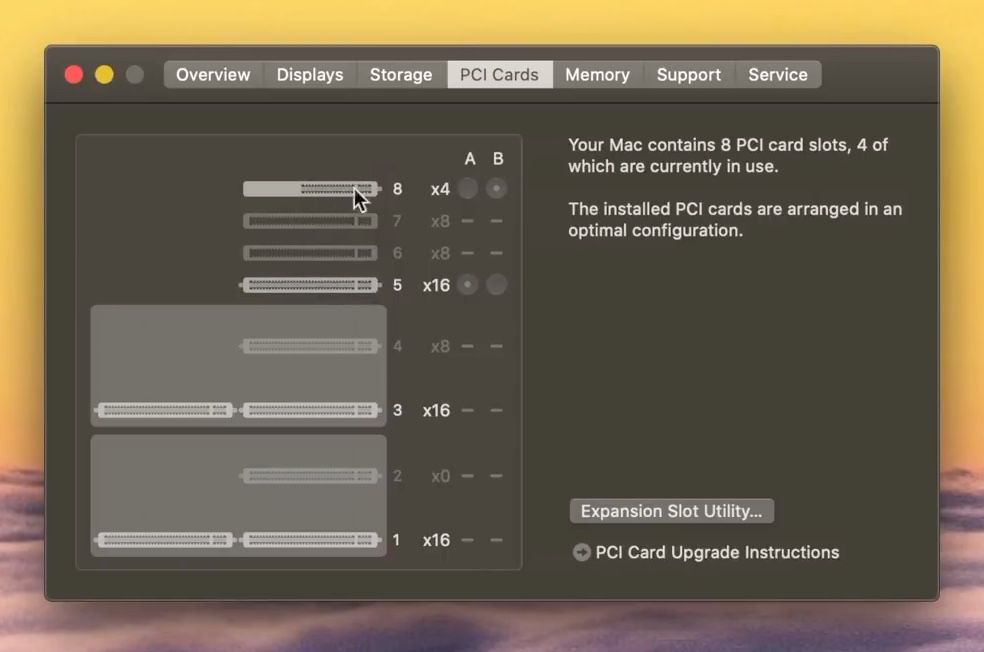Image resolution: width=984 pixels, height=652 pixels.
Task: Click the x8 label of slot 7
Action: click(x=441, y=222)
